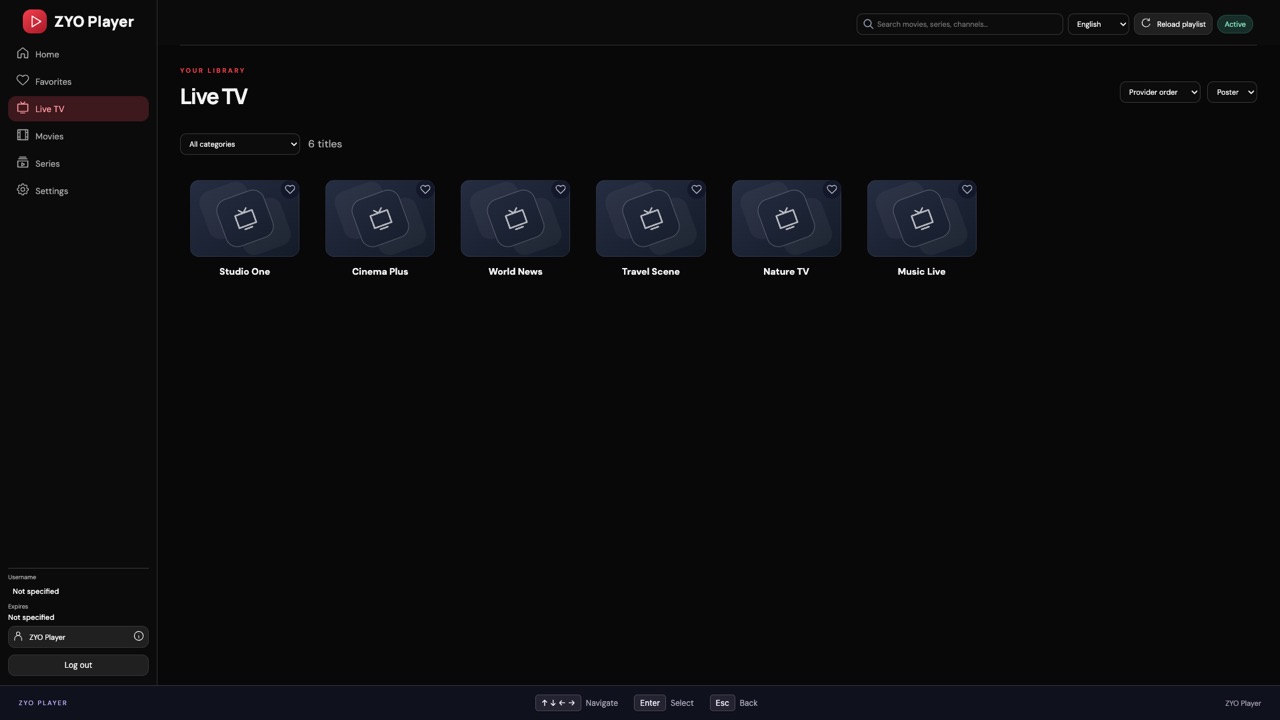Image resolution: width=1280 pixels, height=720 pixels.
Task: Click the ZYO Player account entry
Action: 78,637
